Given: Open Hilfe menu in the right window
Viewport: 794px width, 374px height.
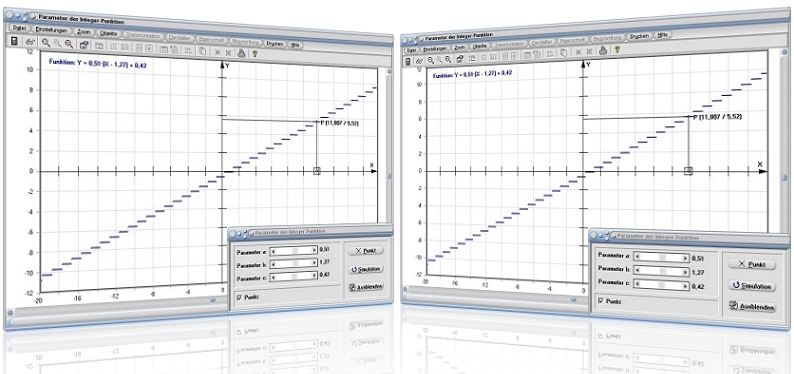Looking at the screenshot, I should coord(663,35).
